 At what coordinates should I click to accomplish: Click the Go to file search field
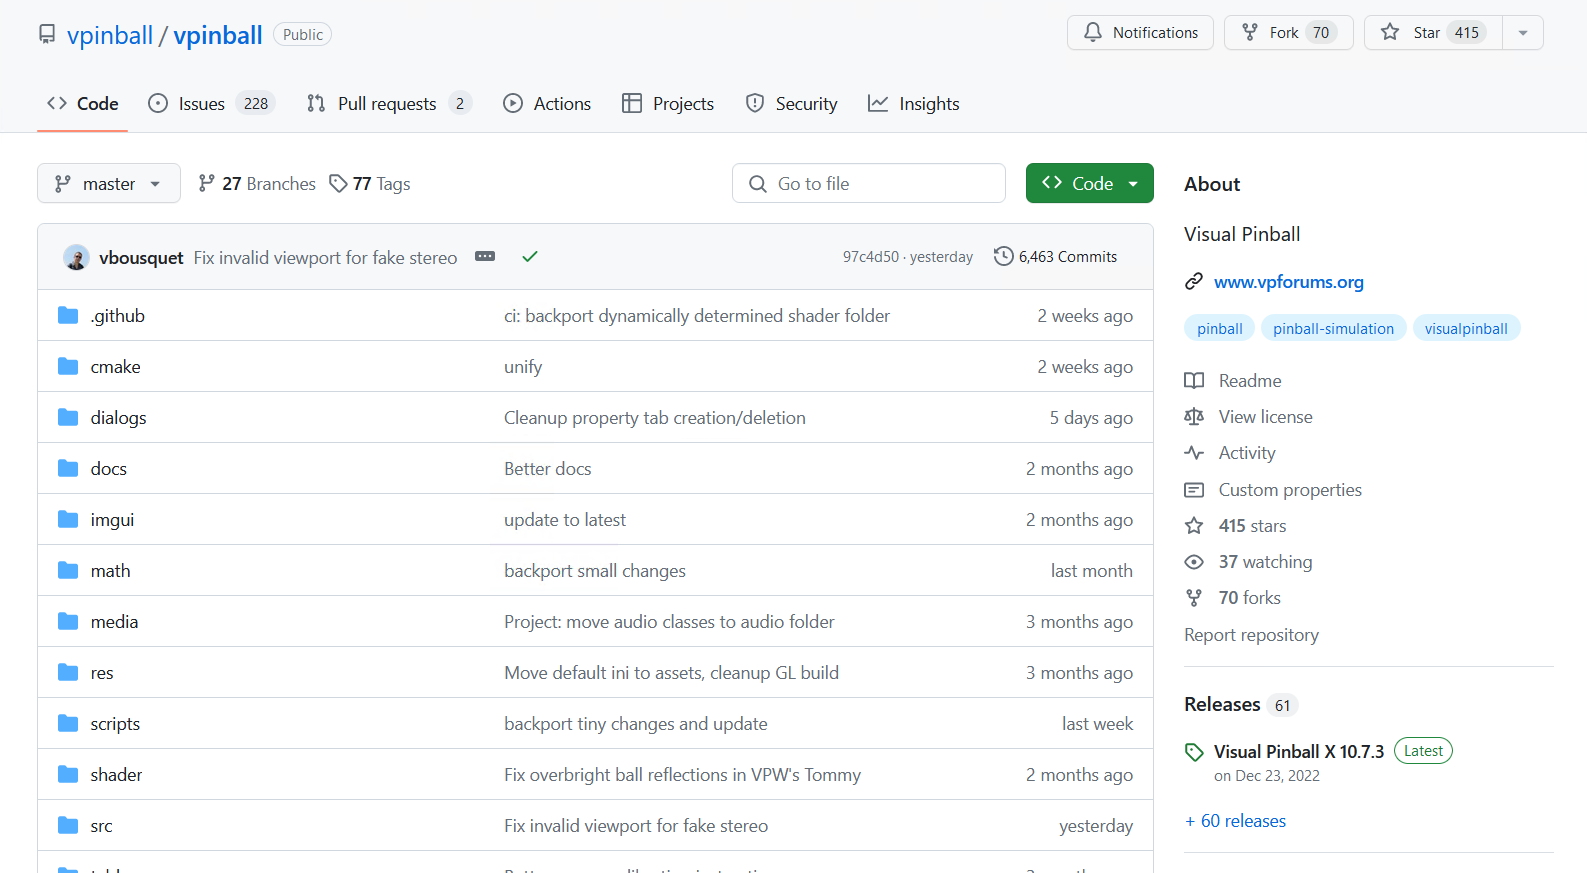(869, 183)
